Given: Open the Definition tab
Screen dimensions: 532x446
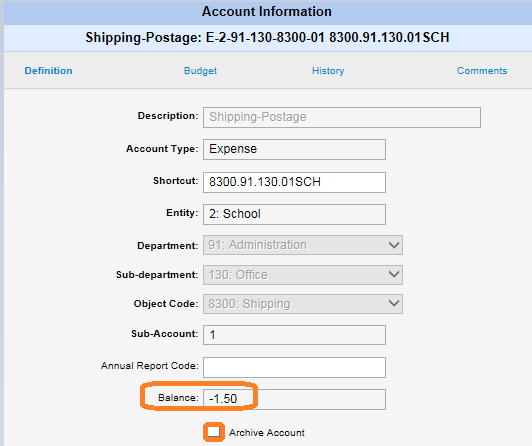Looking at the screenshot, I should (48, 71).
